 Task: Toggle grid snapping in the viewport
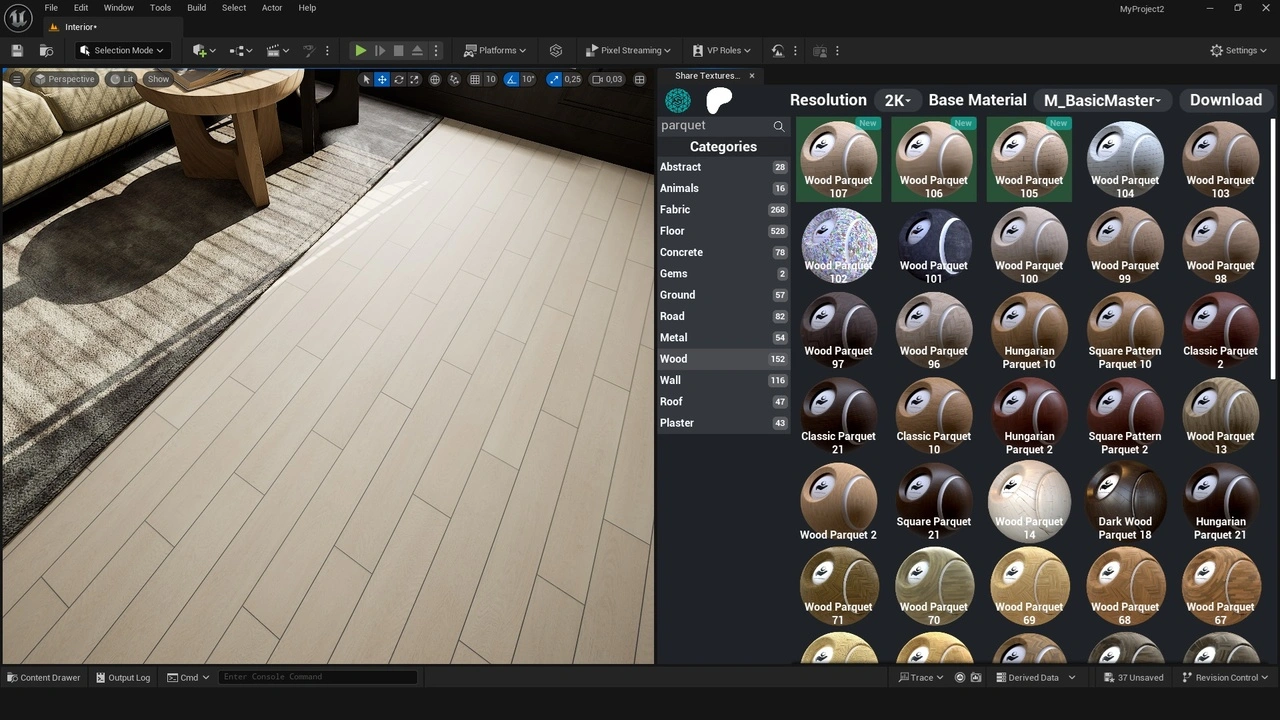click(x=475, y=79)
